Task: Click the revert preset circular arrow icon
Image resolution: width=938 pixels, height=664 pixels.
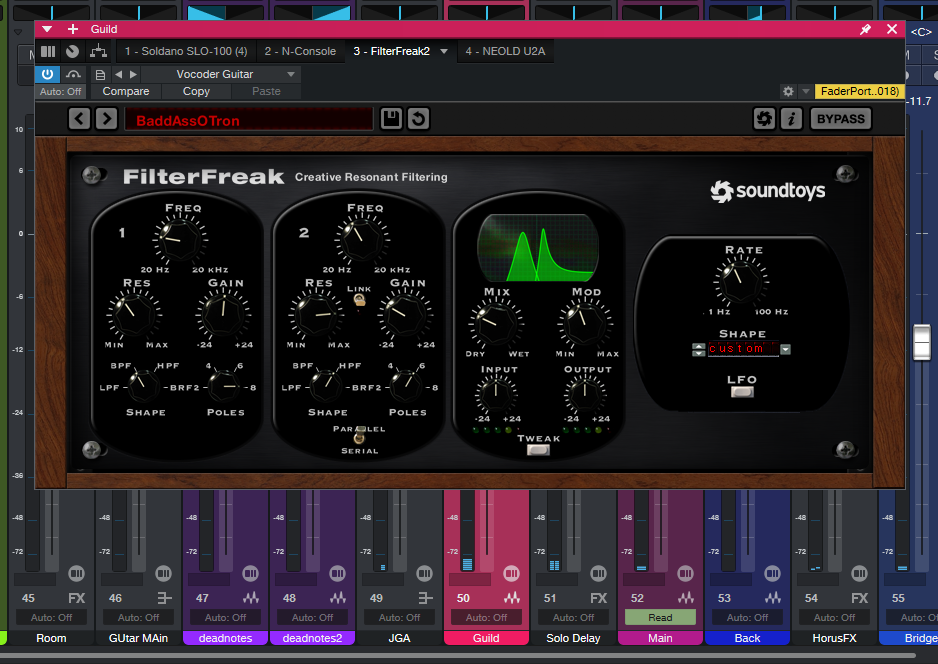Action: 418,118
